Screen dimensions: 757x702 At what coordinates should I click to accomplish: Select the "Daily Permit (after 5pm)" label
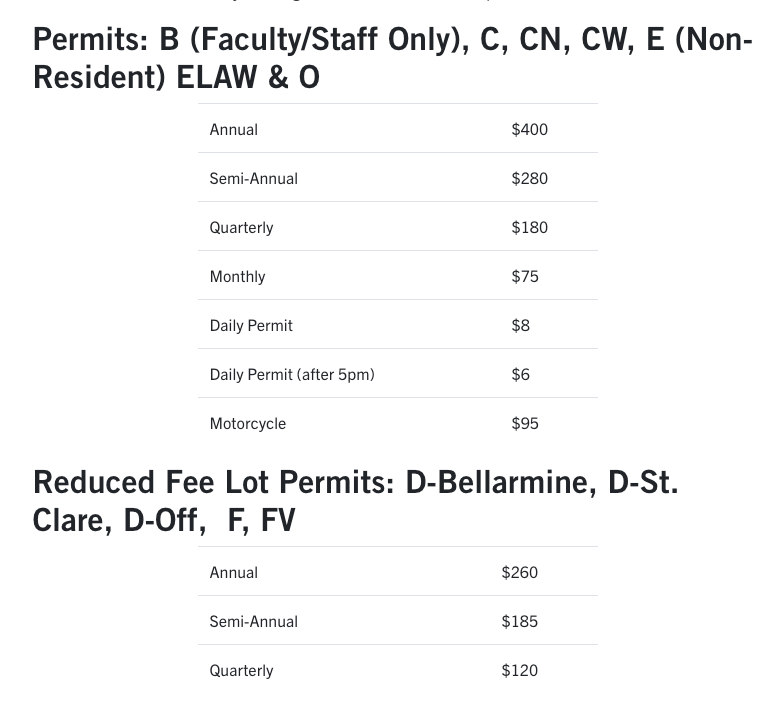292,374
